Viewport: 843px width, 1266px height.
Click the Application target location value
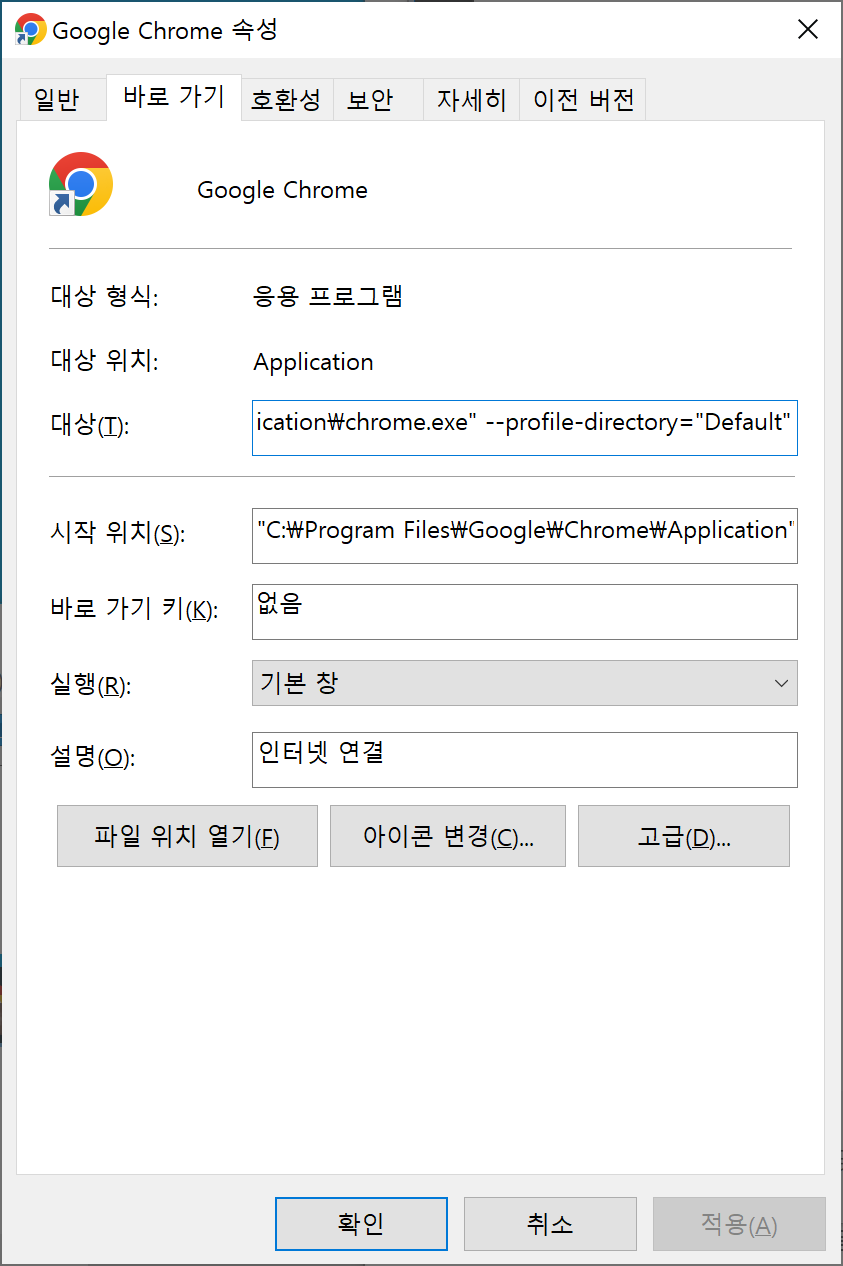tap(313, 362)
